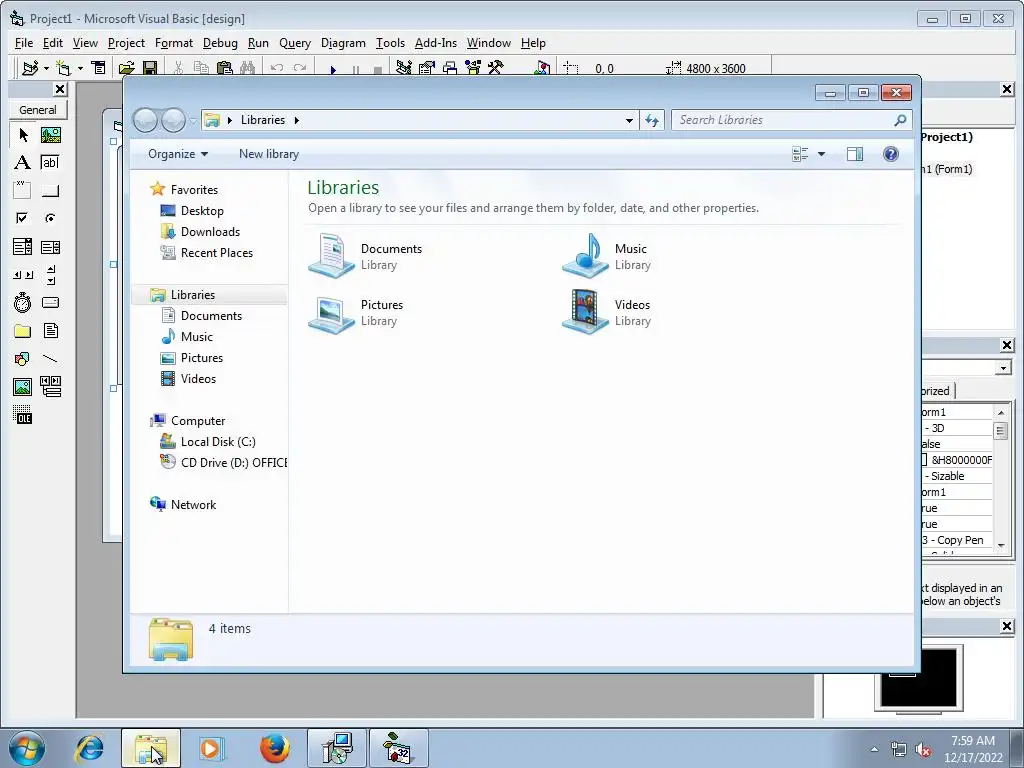Screen dimensions: 1024x768
Task: Open the File menu in Visual Basic
Action: click(x=24, y=43)
